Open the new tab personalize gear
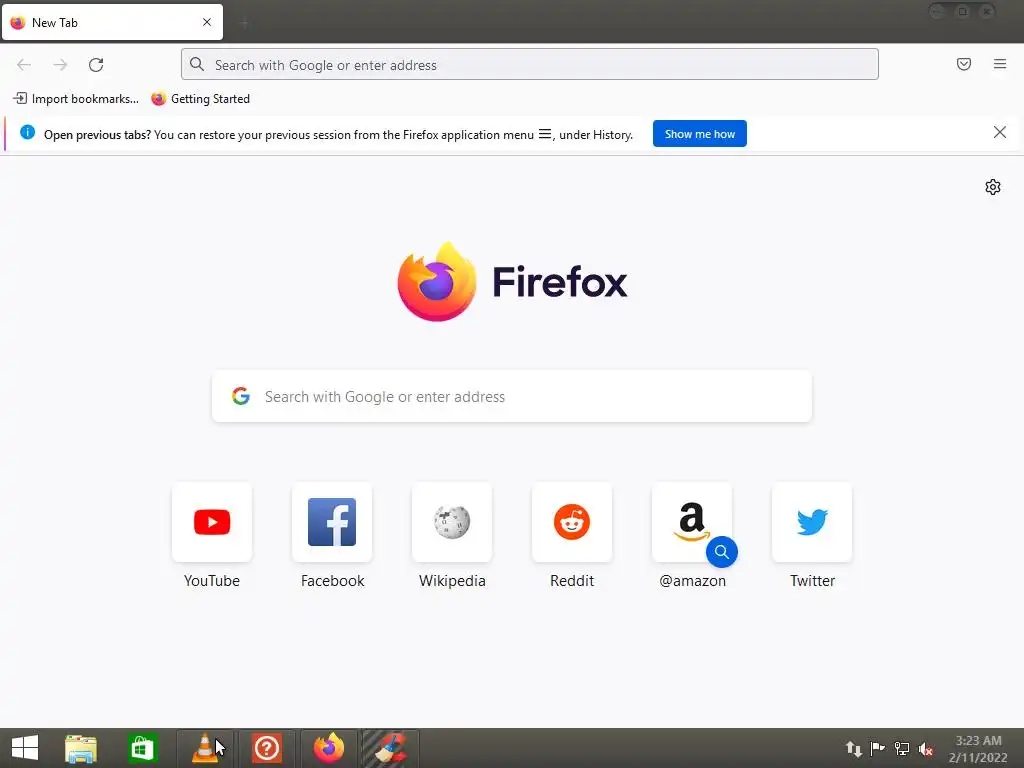This screenshot has width=1024, height=768. (992, 187)
